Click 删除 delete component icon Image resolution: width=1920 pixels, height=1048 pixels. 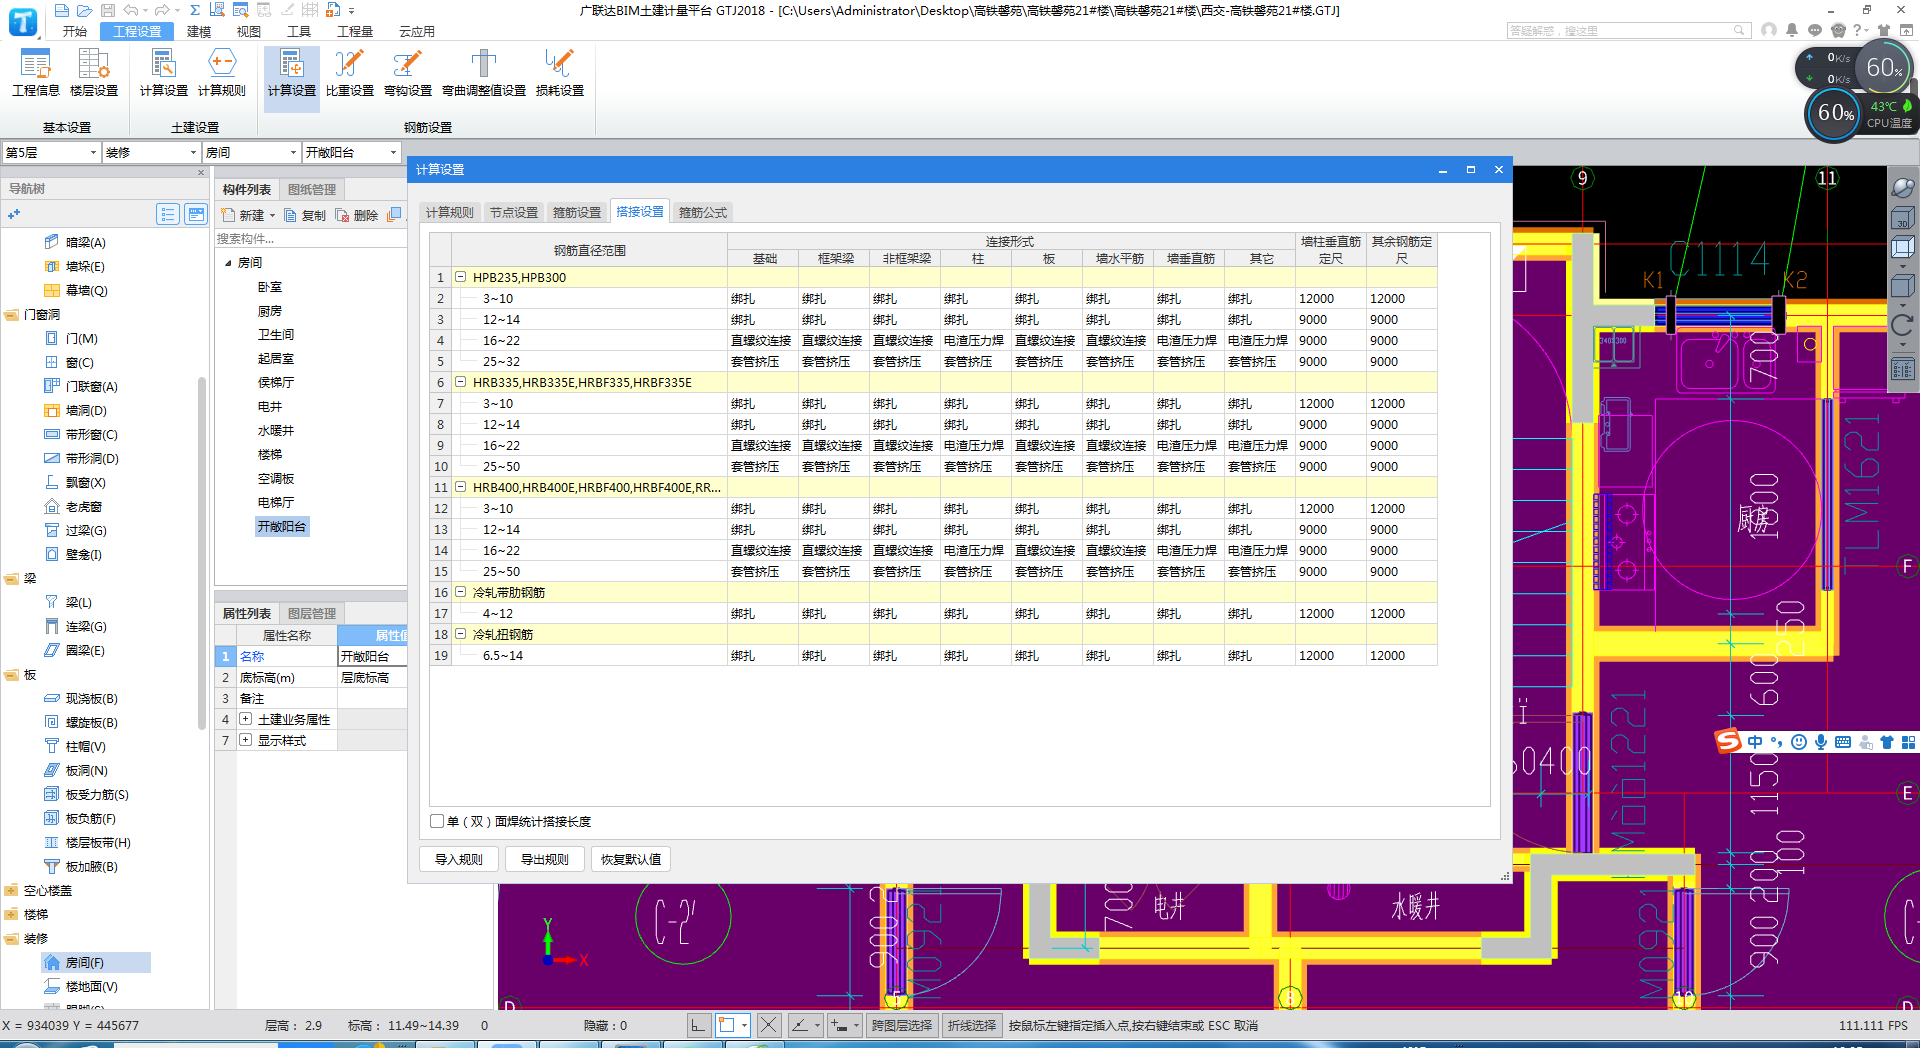357,215
